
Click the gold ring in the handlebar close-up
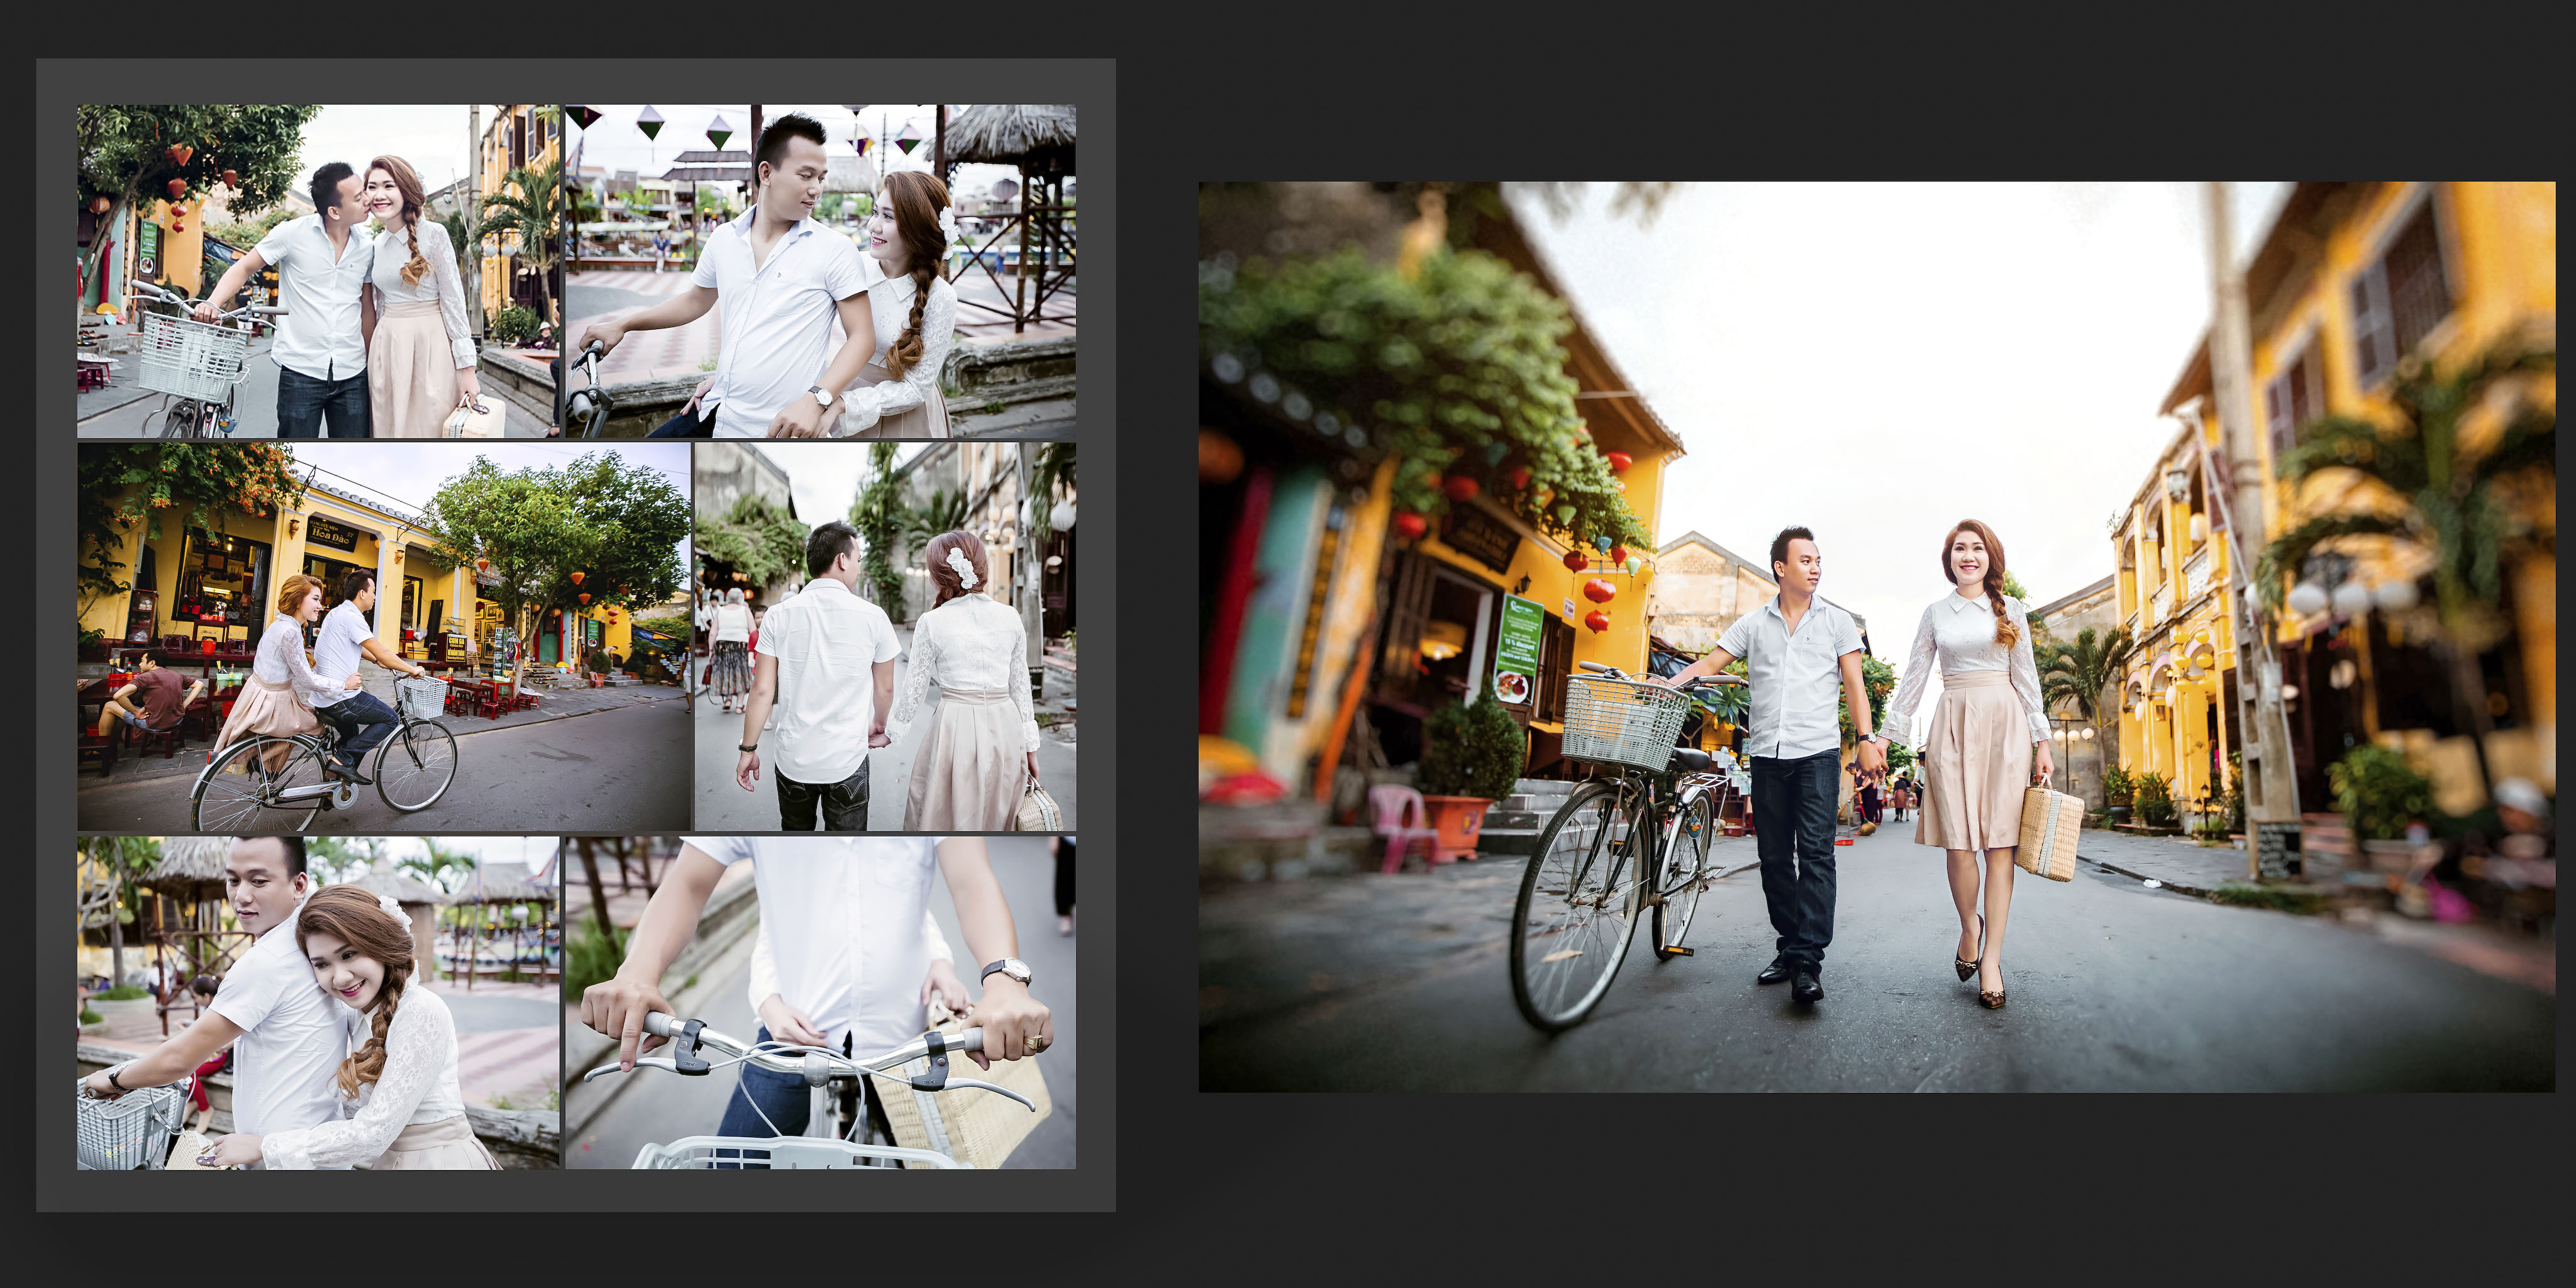pyautogui.click(x=1034, y=1042)
